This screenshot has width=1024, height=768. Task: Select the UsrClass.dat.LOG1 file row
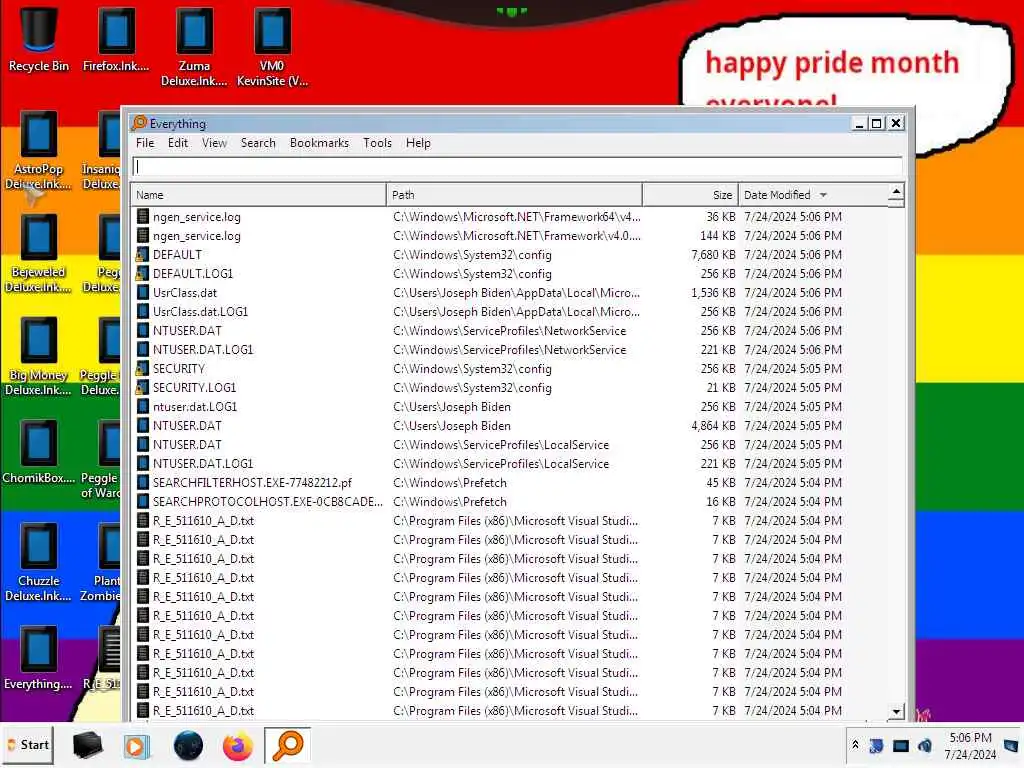coord(509,312)
